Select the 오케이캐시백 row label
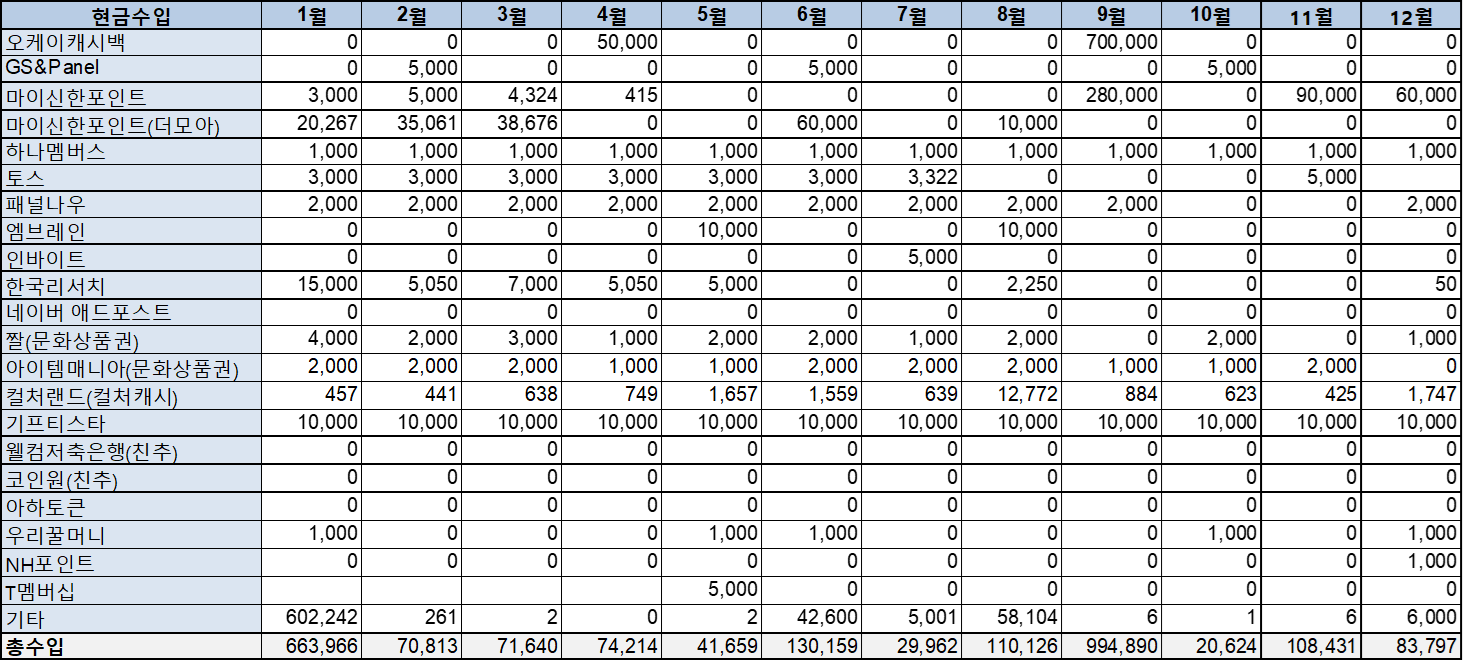The image size is (1463, 661). [131, 42]
